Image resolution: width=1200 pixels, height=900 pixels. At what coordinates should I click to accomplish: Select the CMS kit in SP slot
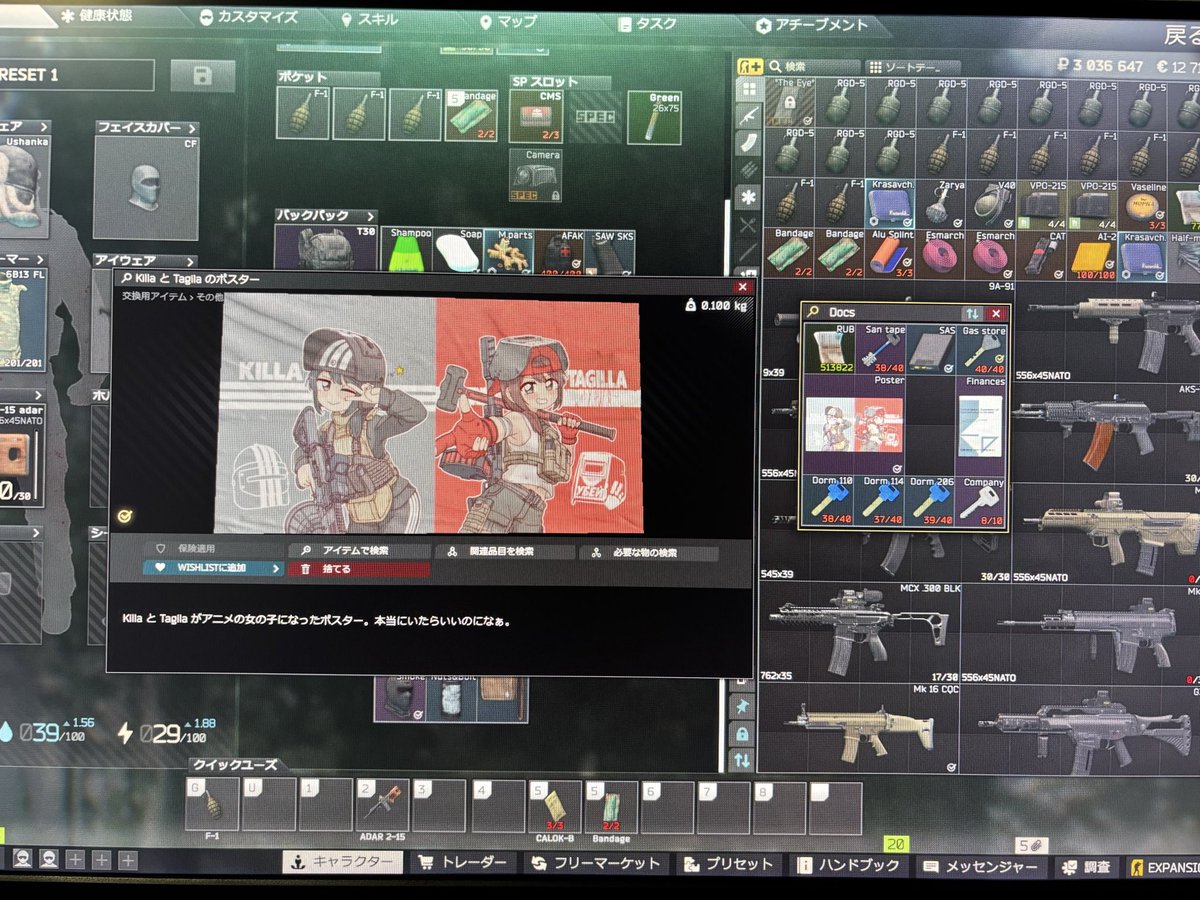[x=536, y=116]
